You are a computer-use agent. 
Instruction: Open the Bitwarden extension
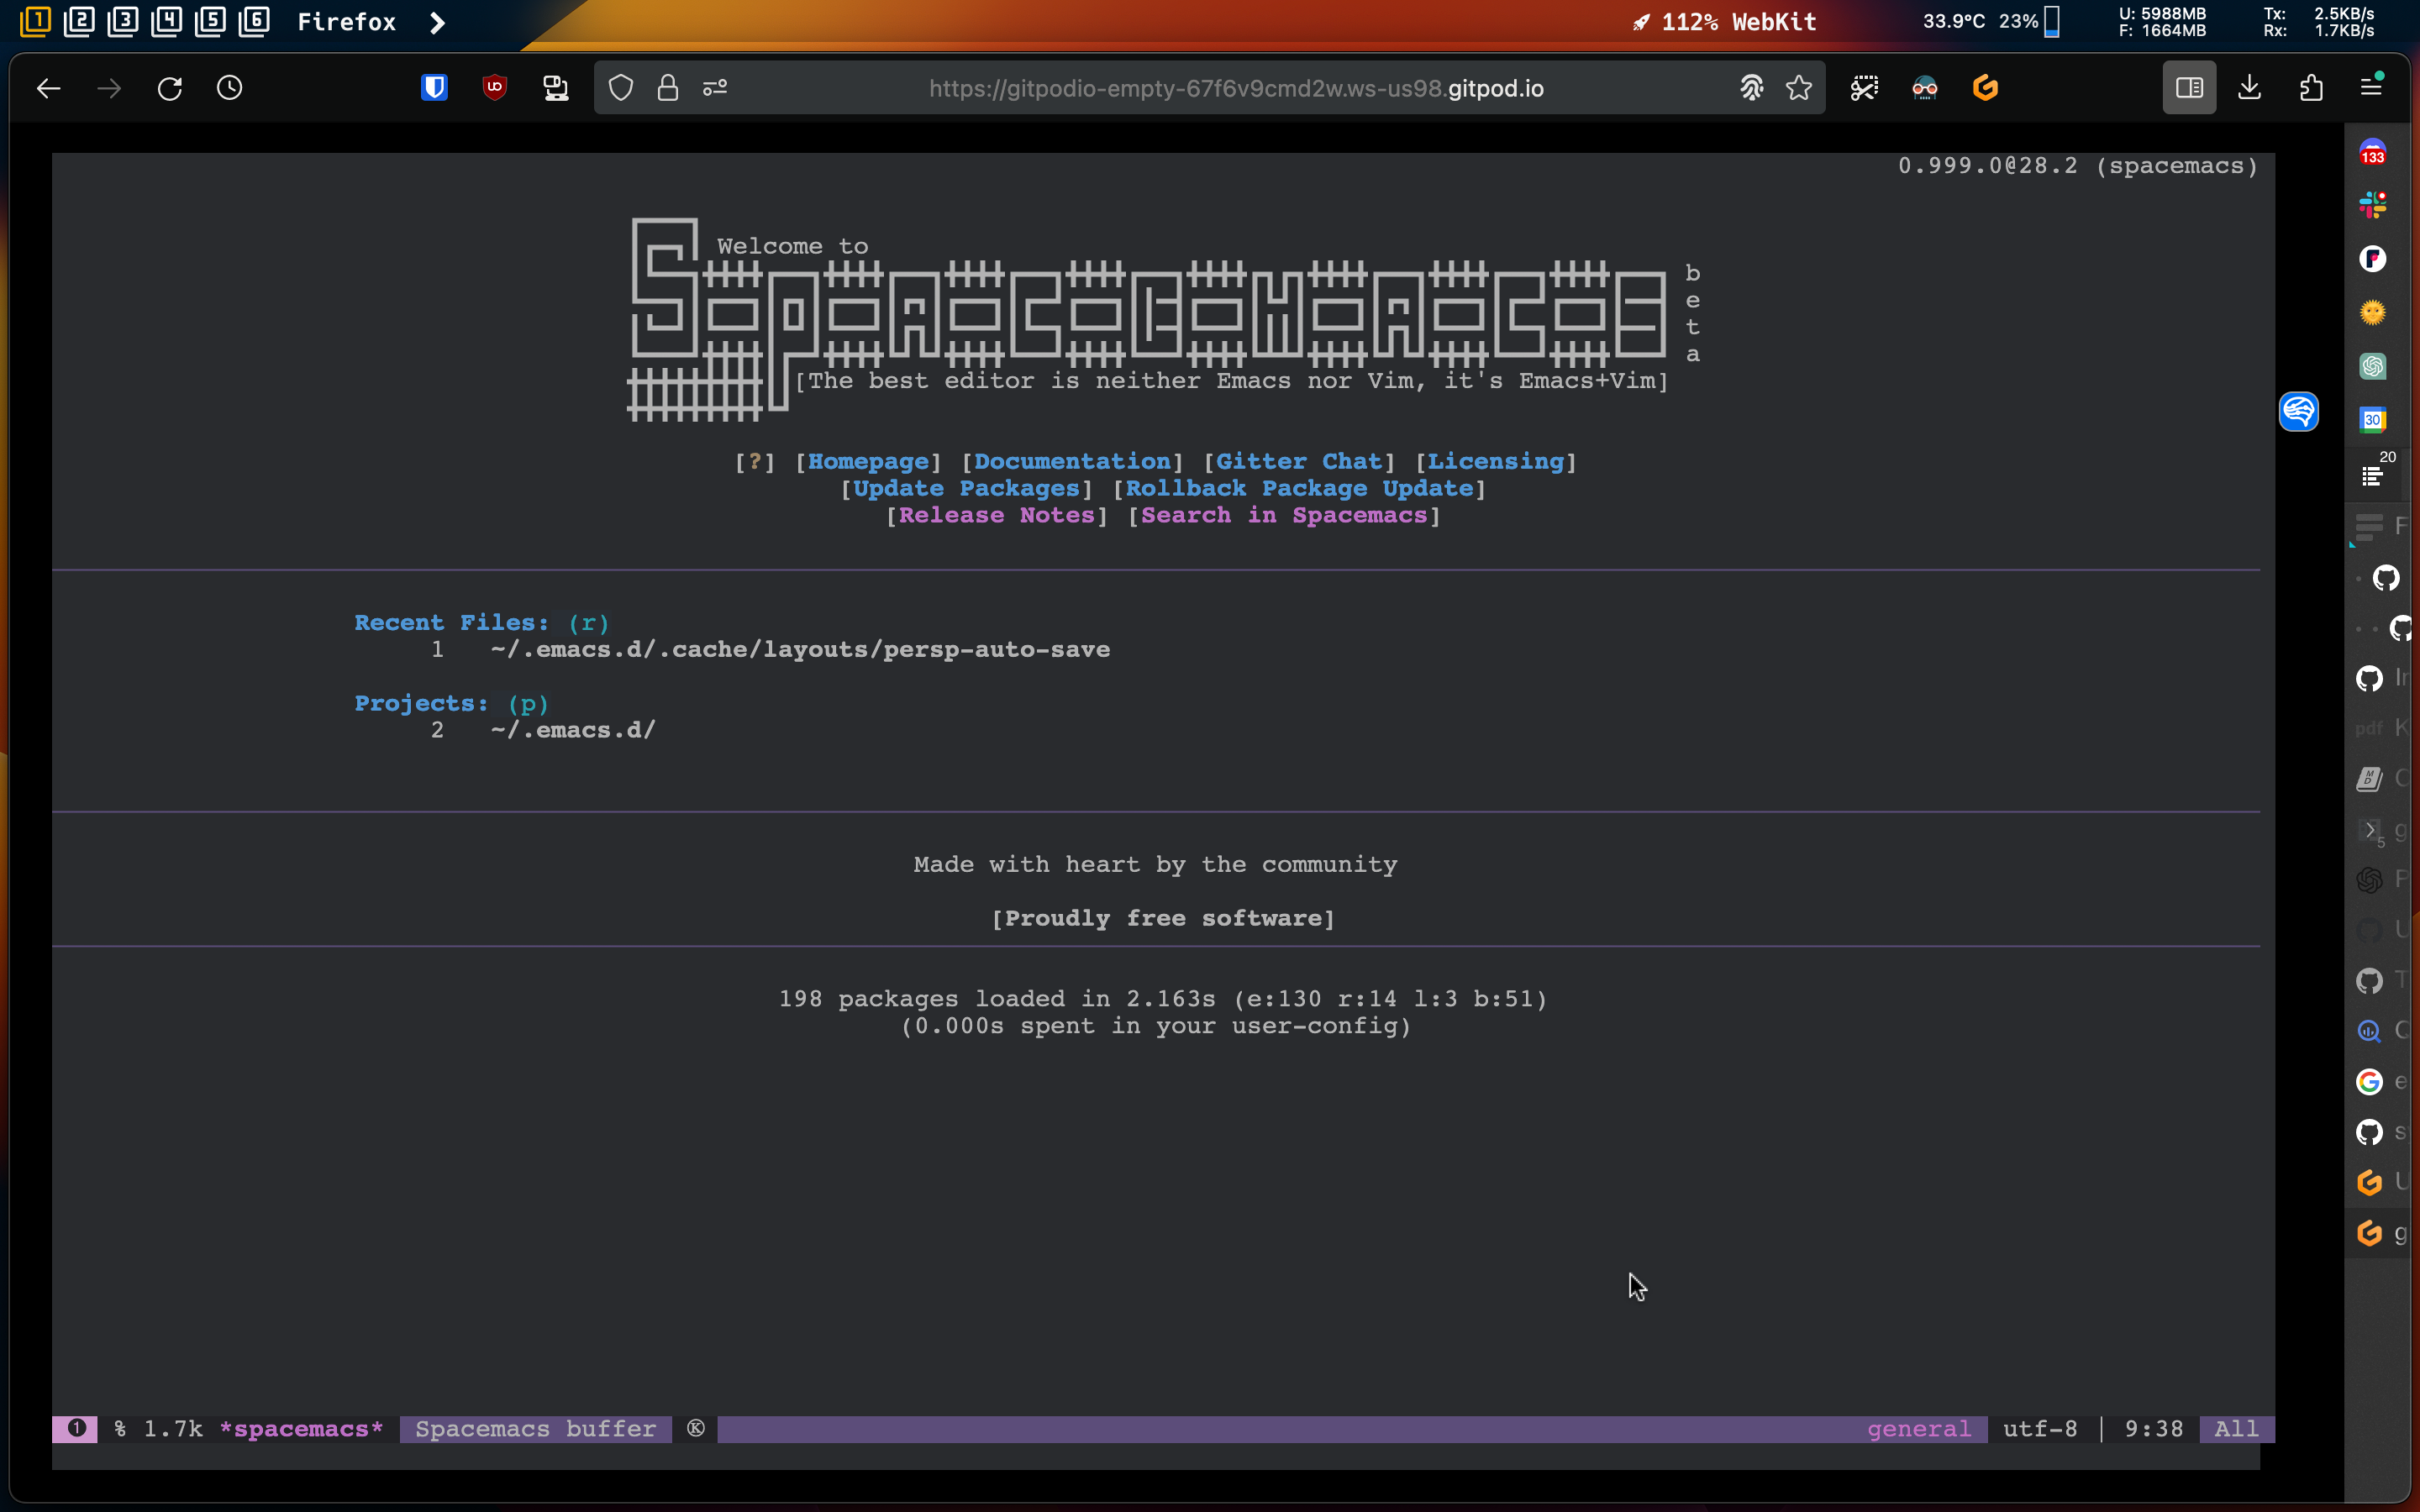point(434,88)
